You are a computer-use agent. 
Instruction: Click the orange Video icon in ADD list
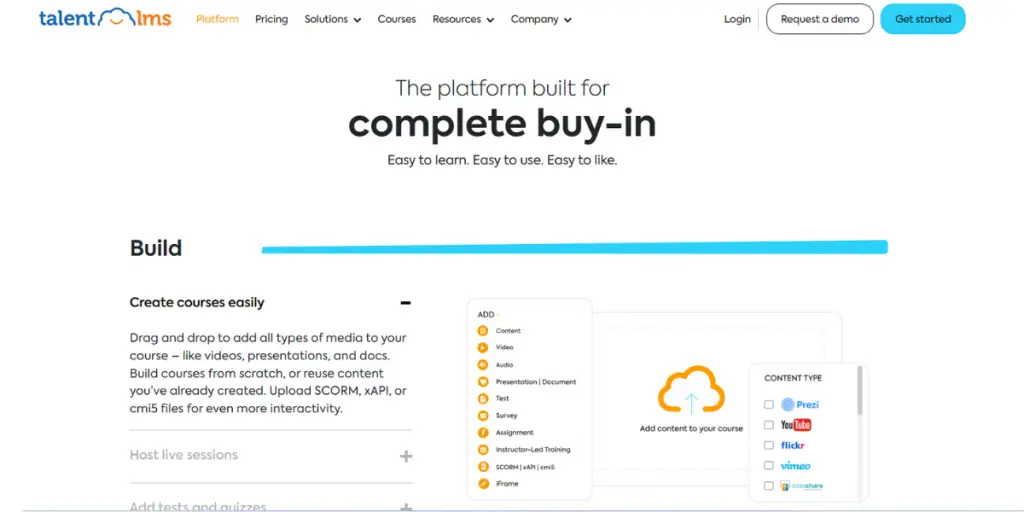click(x=482, y=348)
